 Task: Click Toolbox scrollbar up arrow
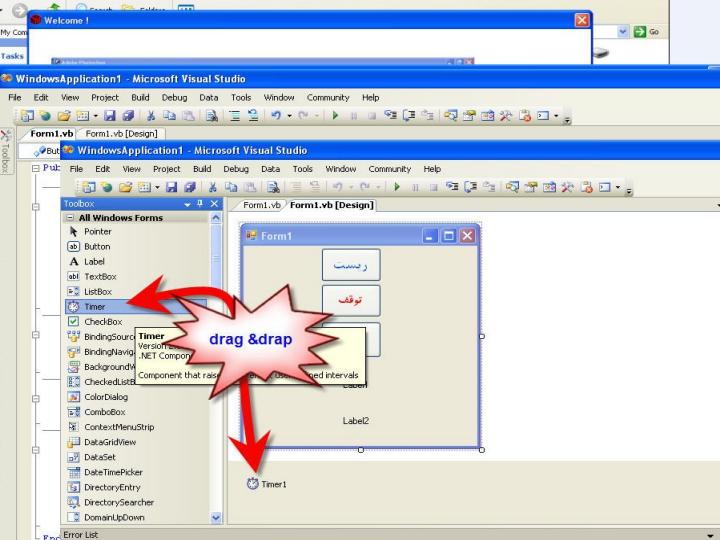pyautogui.click(x=216, y=218)
